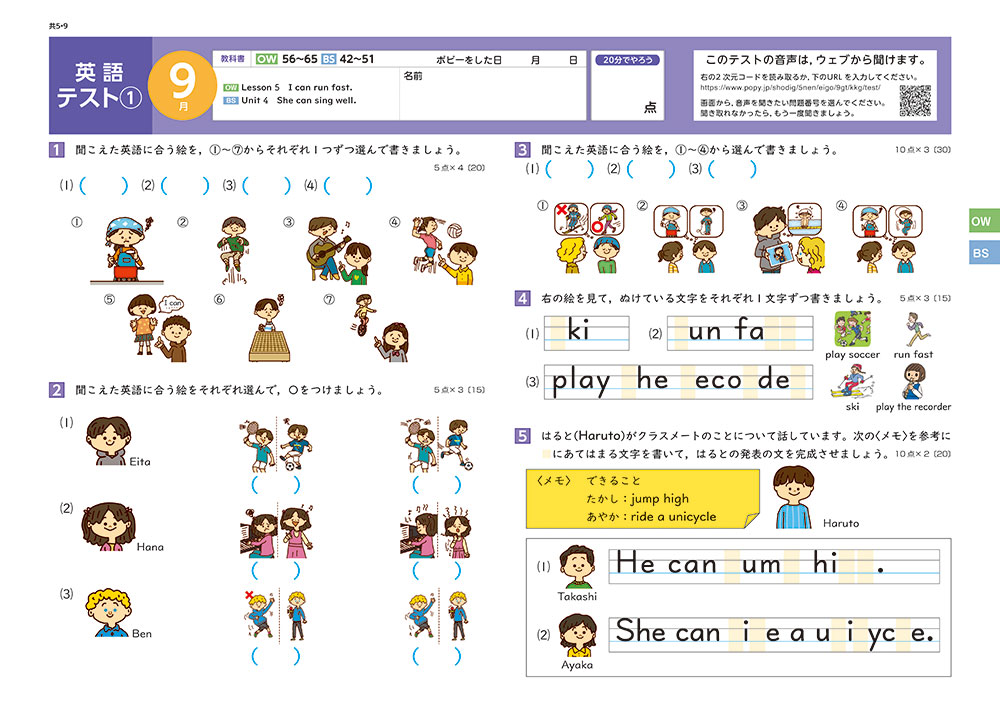
Task: Click the play soccer picture
Action: (x=852, y=329)
